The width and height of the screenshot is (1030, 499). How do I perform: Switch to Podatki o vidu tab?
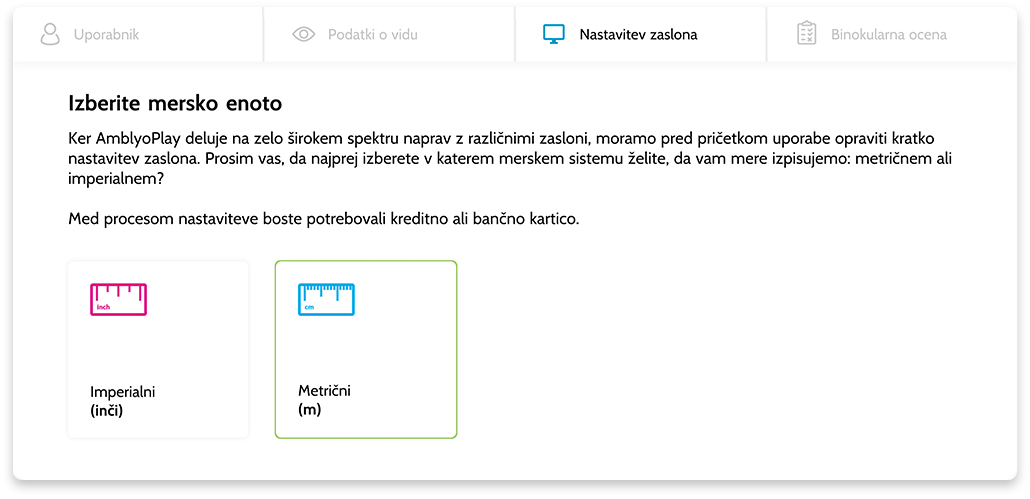[389, 35]
